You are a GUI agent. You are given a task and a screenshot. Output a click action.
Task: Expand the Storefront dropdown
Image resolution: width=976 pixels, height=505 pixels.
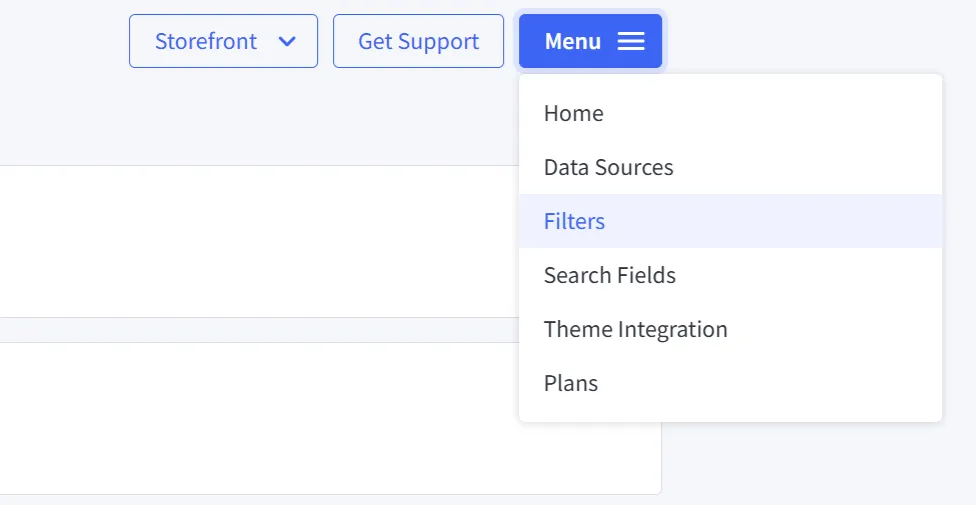223,41
